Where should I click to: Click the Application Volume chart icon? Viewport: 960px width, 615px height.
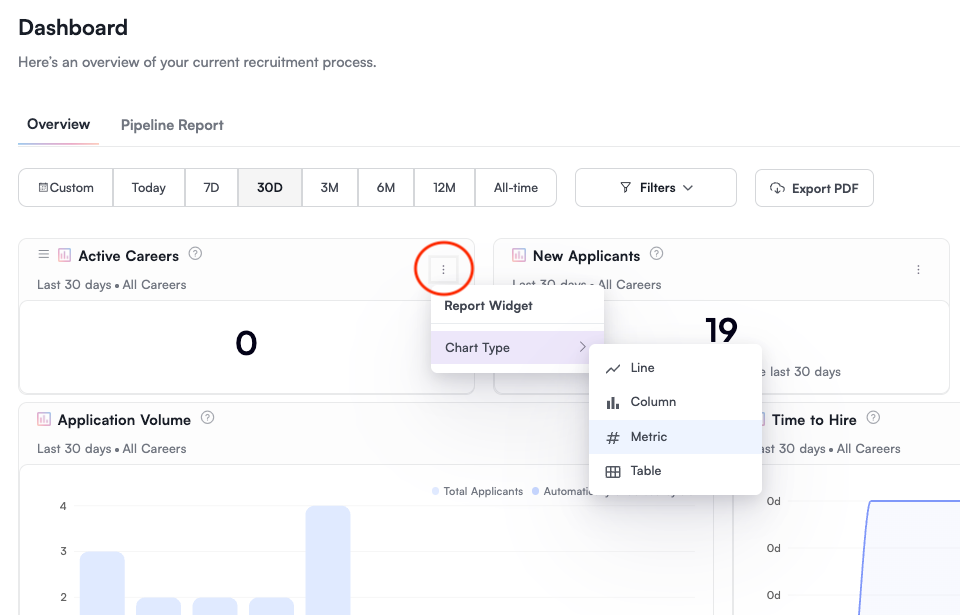[44, 420]
